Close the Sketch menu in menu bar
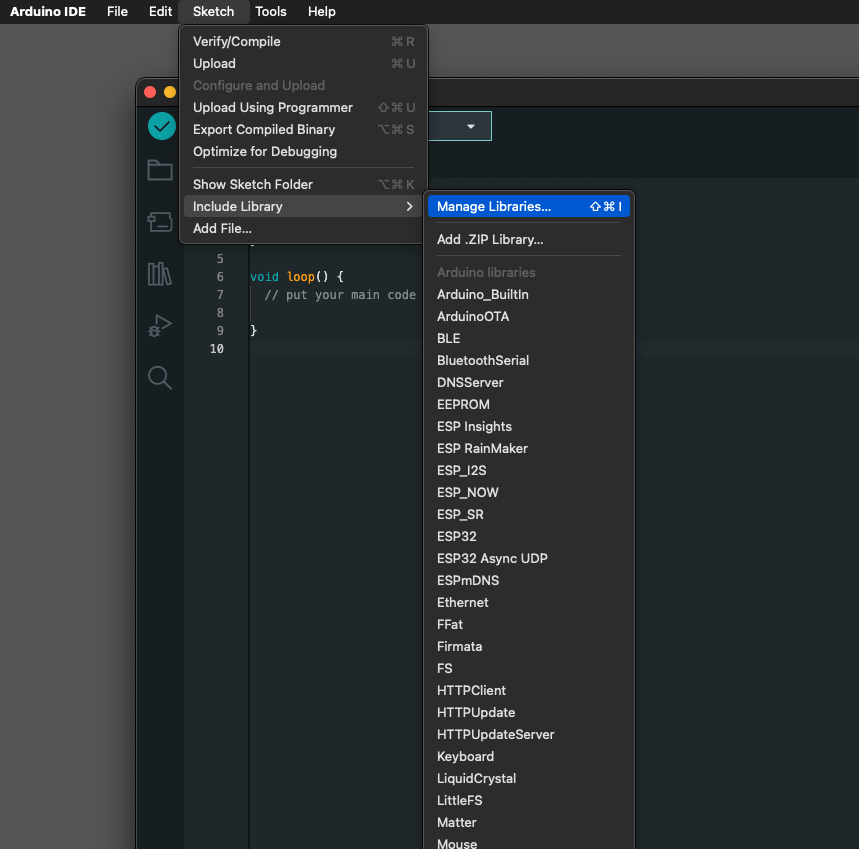 tap(214, 12)
